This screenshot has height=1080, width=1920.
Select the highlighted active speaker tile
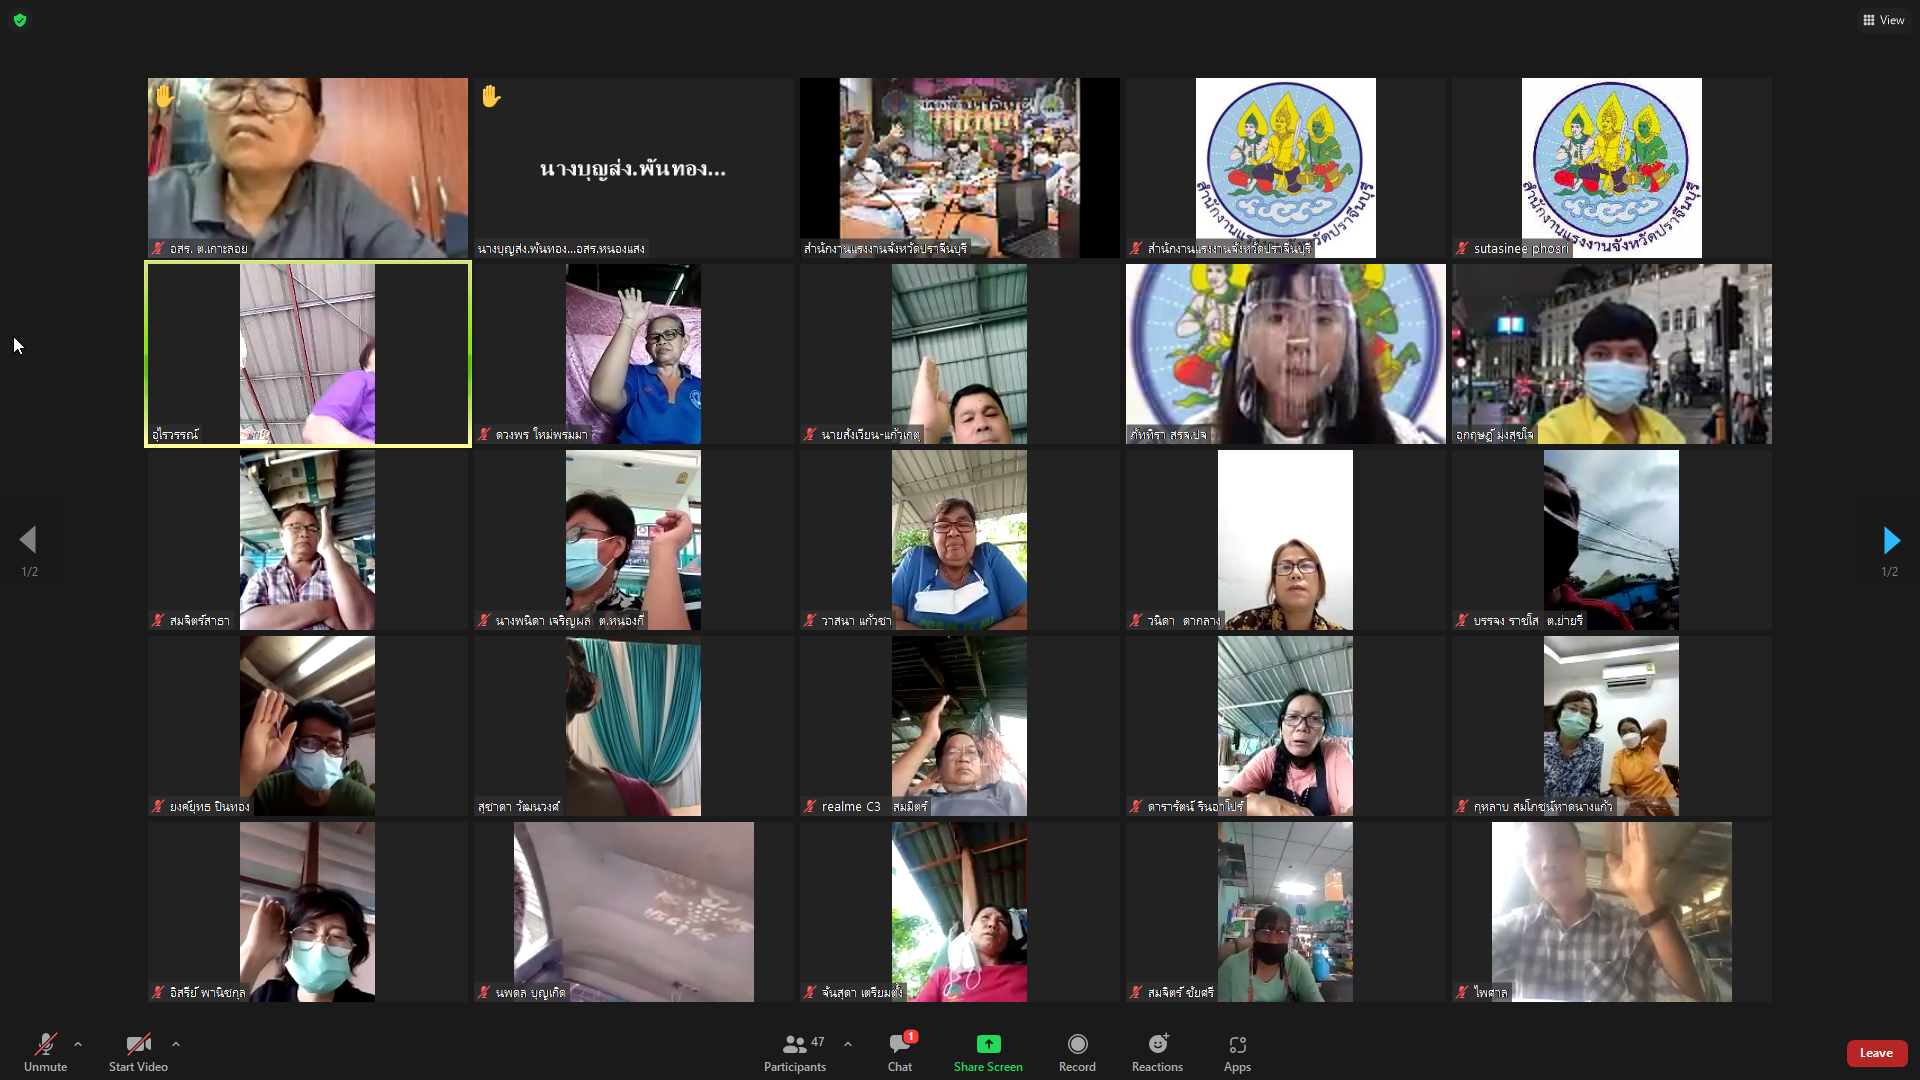[307, 353]
